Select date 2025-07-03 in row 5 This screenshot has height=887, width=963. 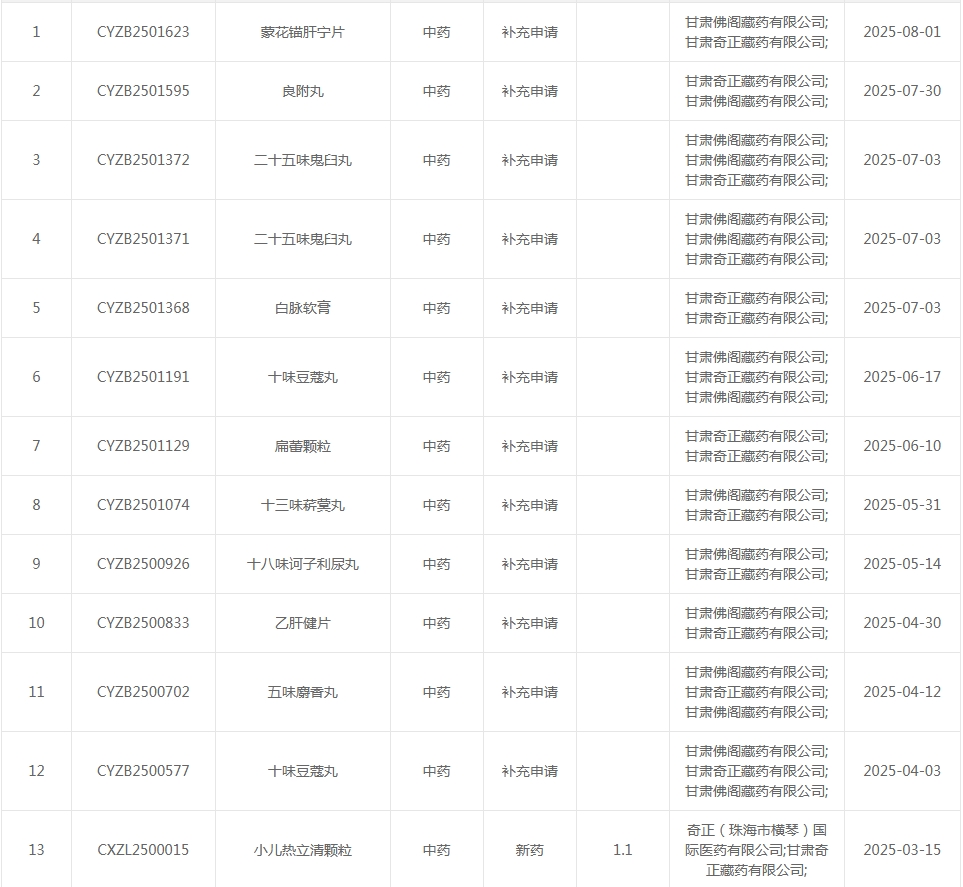pos(902,308)
